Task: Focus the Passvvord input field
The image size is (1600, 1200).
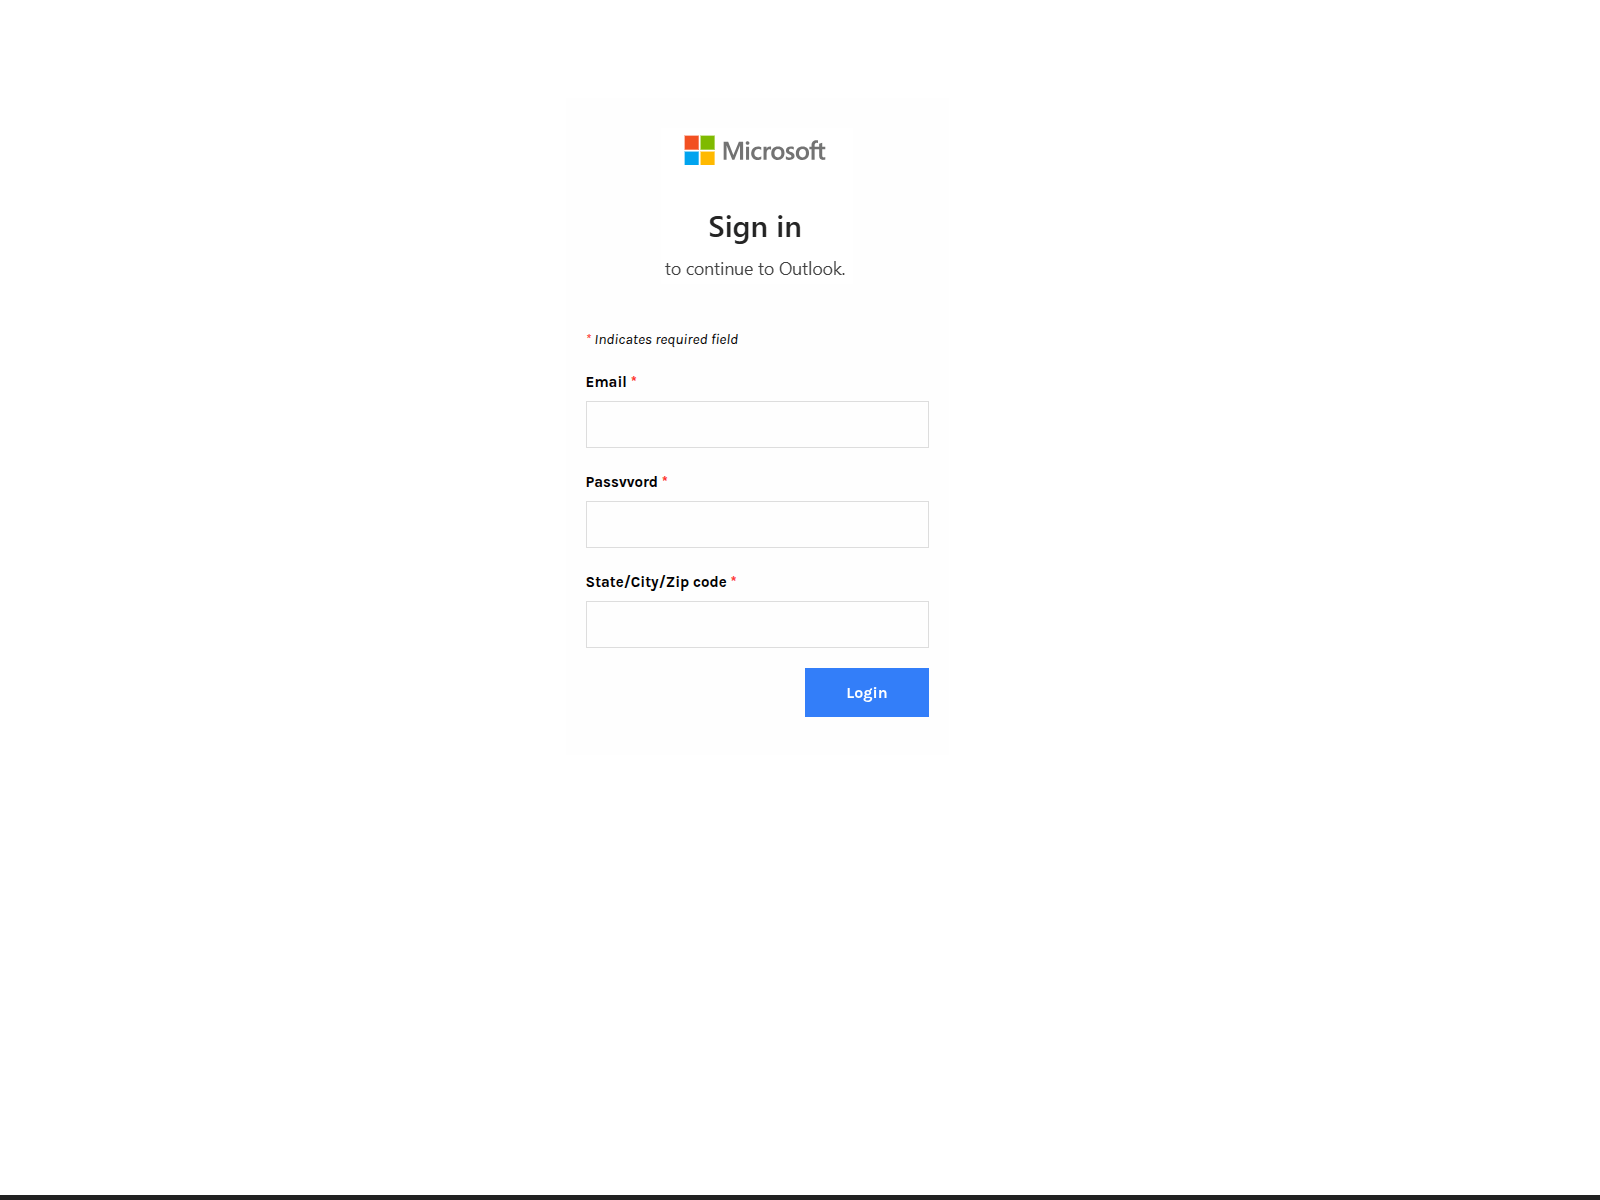Action: [757, 524]
